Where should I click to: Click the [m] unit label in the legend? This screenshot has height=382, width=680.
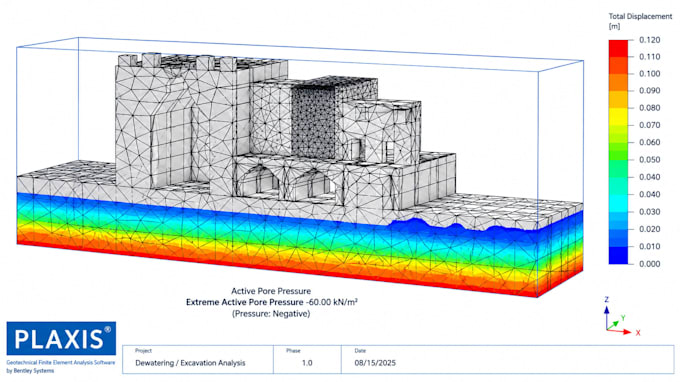(x=614, y=26)
